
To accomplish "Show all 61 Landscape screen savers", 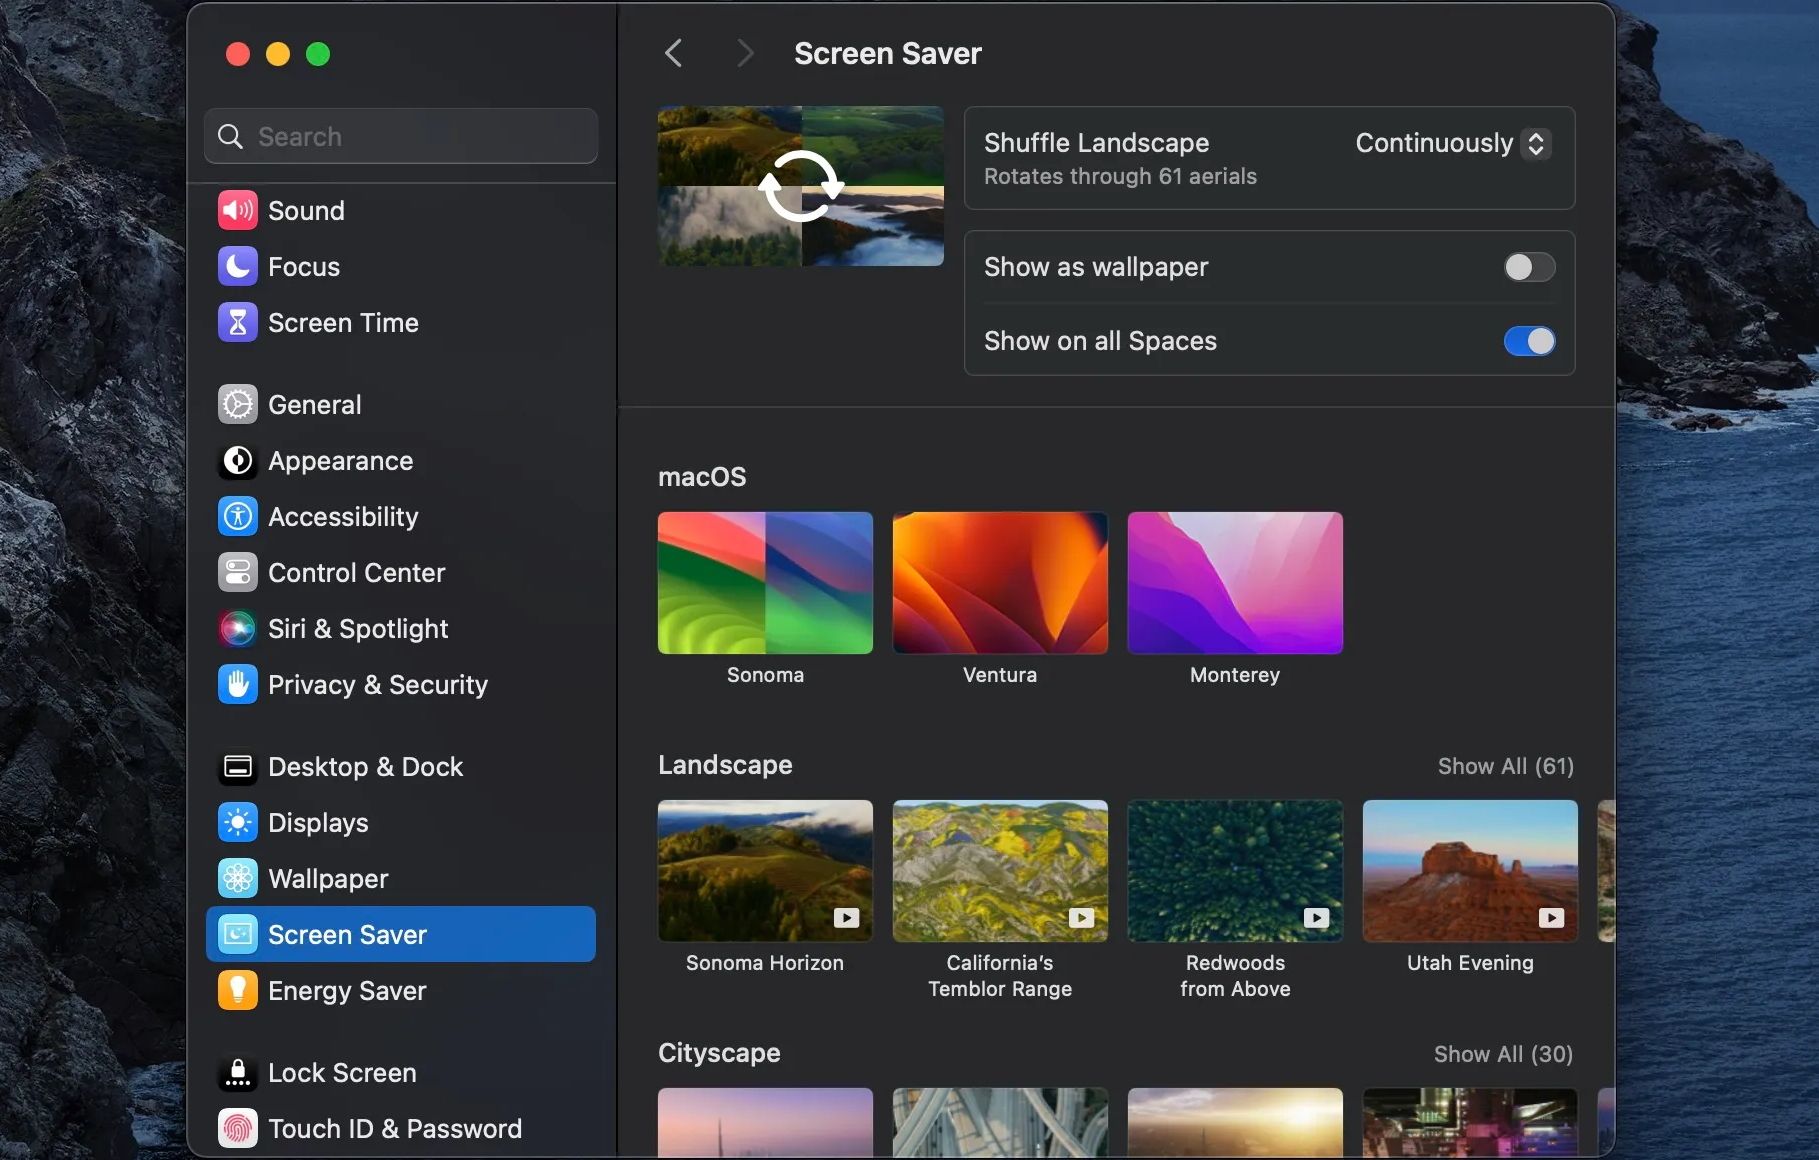I will tap(1506, 765).
